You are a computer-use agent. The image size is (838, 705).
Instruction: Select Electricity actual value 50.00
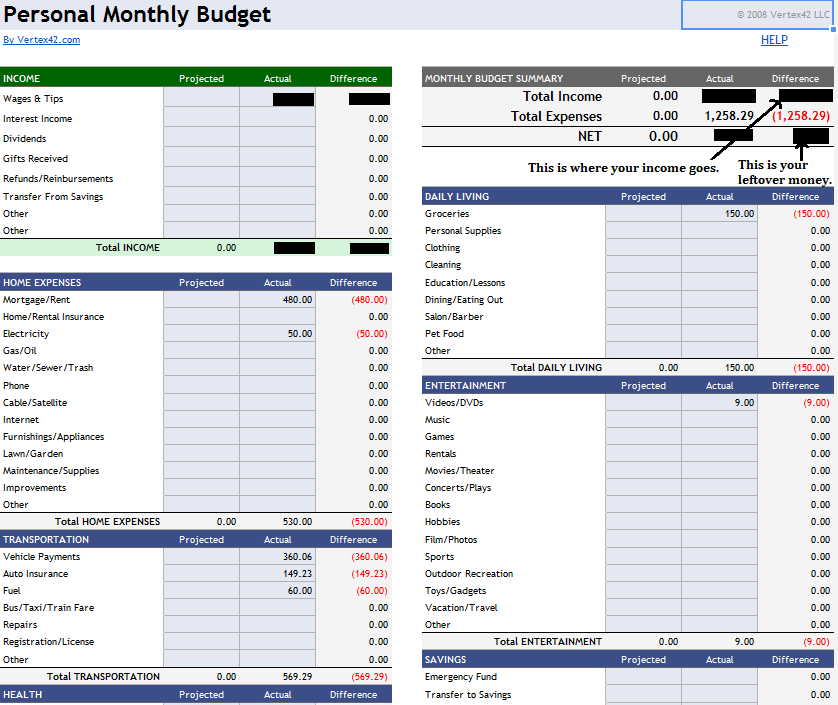pyautogui.click(x=277, y=334)
